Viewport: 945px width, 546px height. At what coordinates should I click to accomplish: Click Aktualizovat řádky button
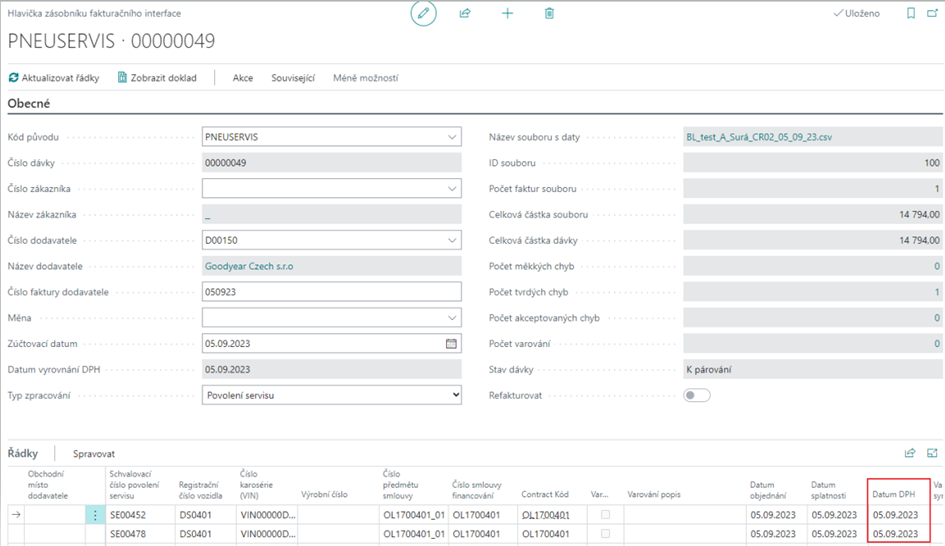click(x=54, y=78)
